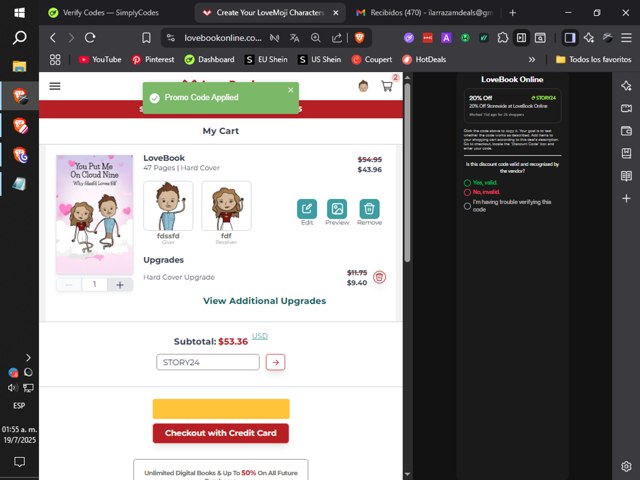Reload the current page
The image size is (640, 480).
(90, 38)
